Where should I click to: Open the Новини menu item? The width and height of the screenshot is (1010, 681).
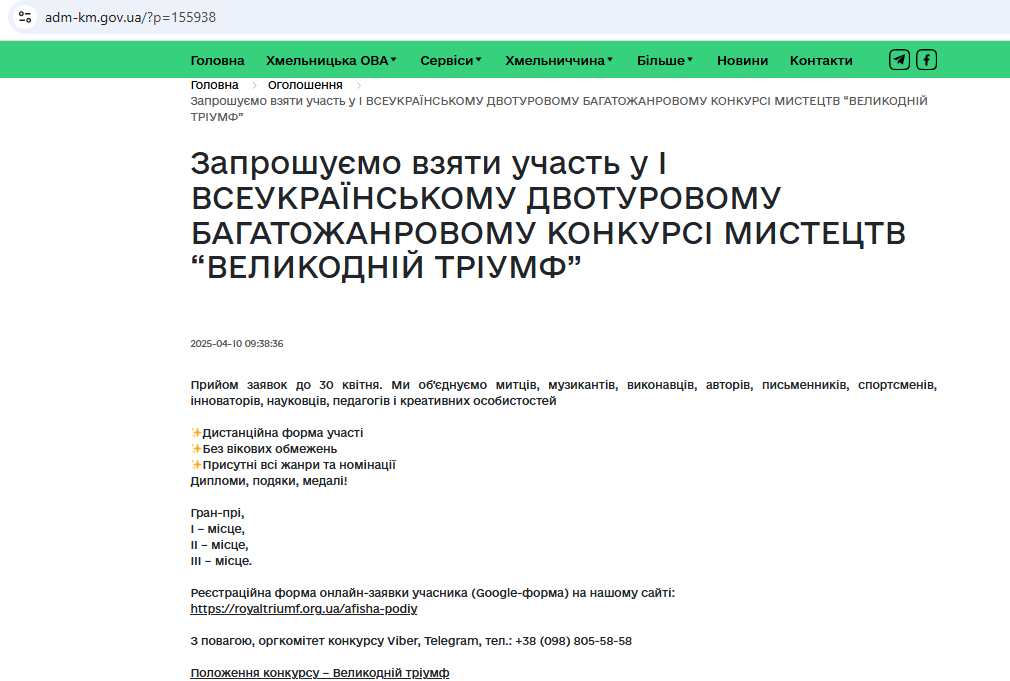[742, 60]
